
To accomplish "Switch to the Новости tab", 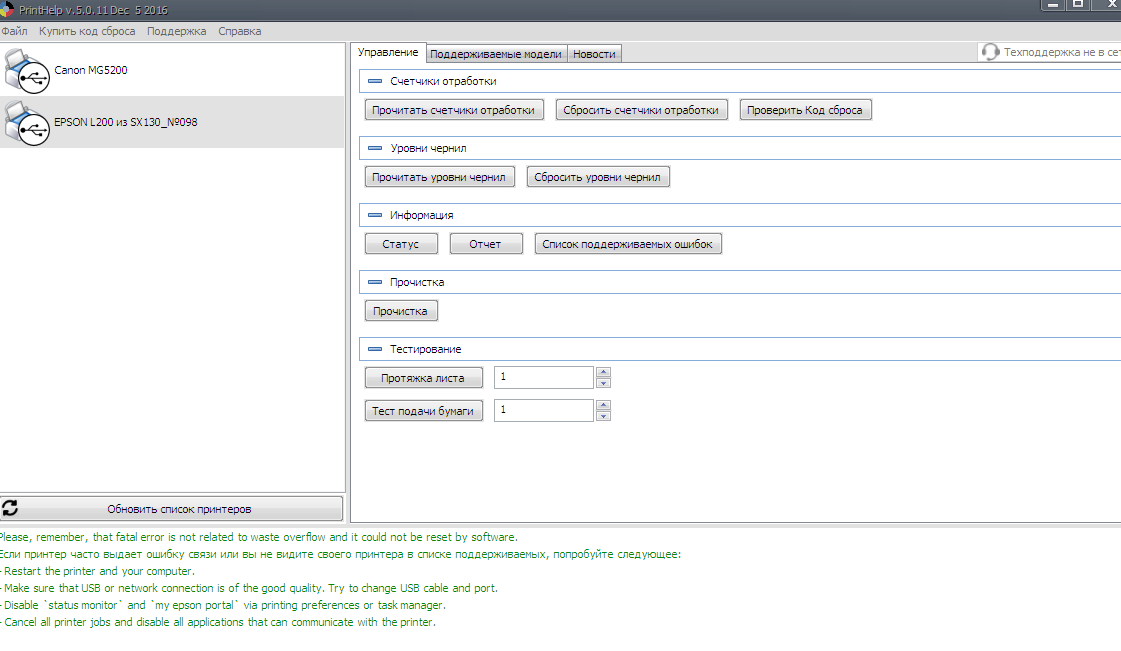I will (x=594, y=54).
